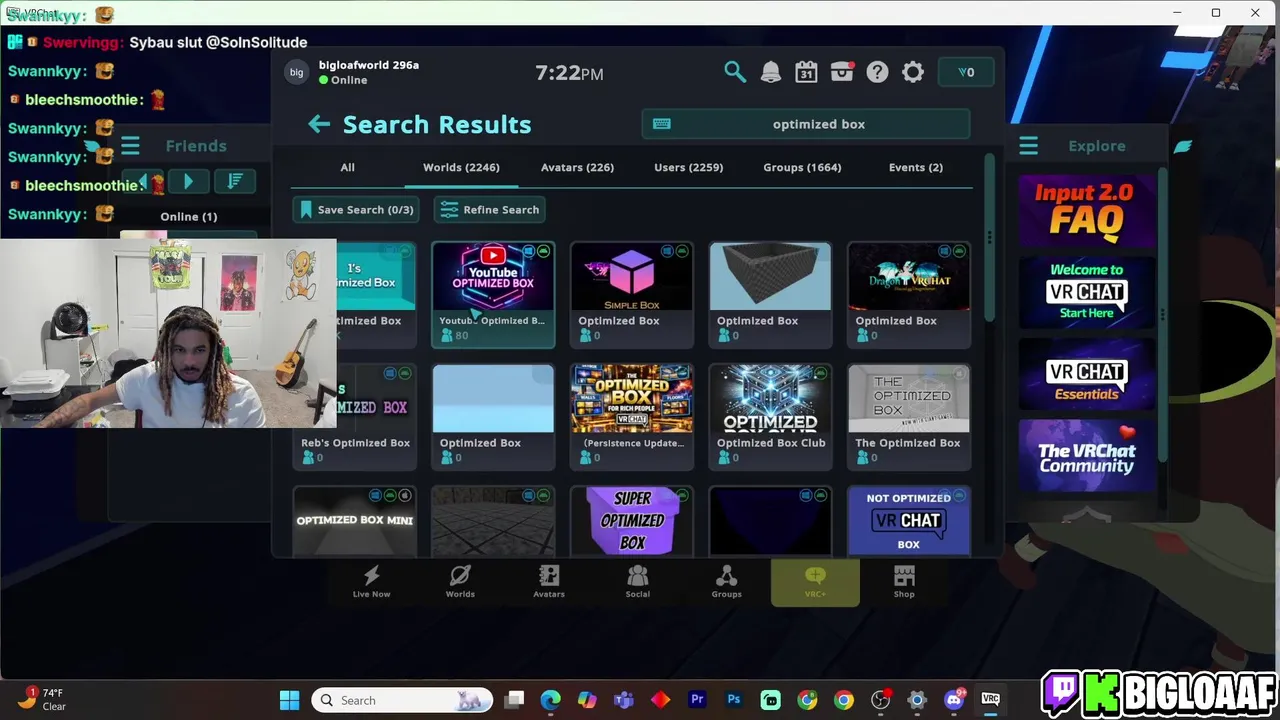The width and height of the screenshot is (1280, 720).
Task: Open the VRChat Essentials banner
Action: pyautogui.click(x=1087, y=374)
